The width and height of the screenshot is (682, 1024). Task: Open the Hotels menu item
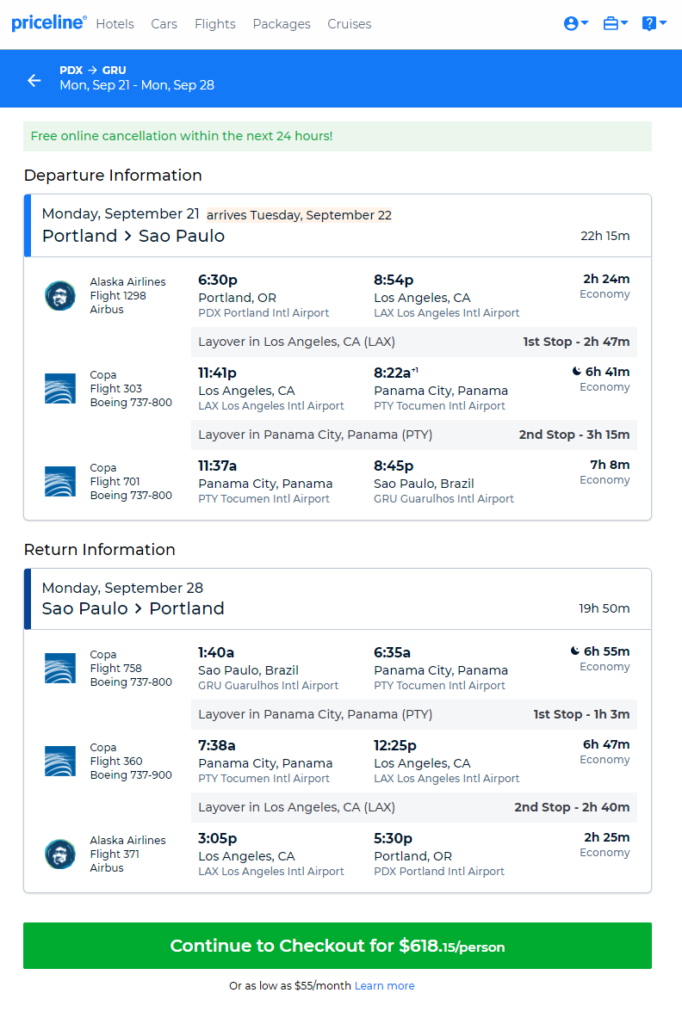point(115,24)
